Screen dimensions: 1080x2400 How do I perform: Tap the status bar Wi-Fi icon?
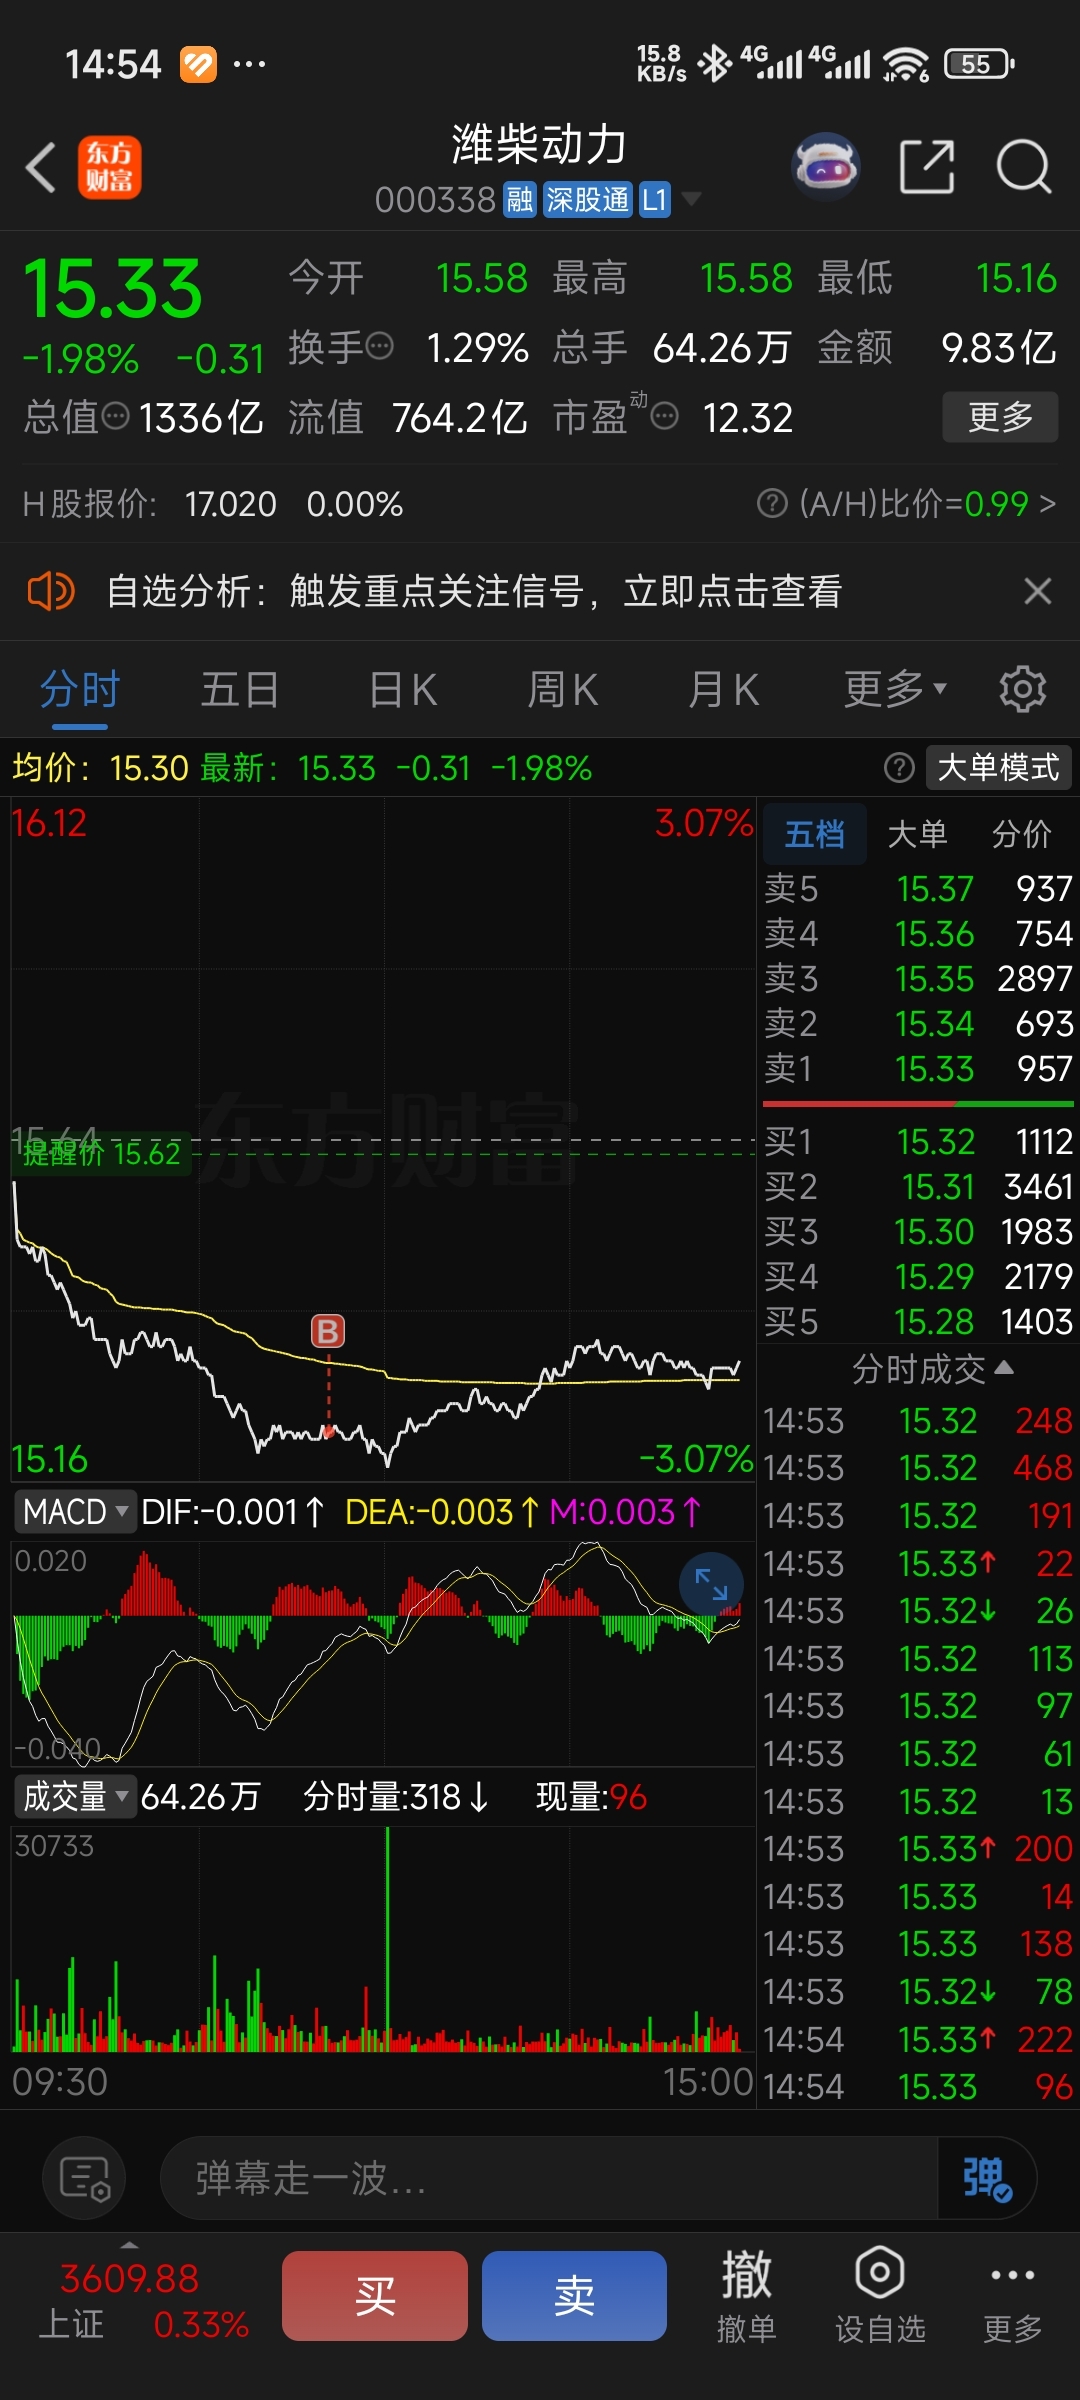click(x=906, y=64)
